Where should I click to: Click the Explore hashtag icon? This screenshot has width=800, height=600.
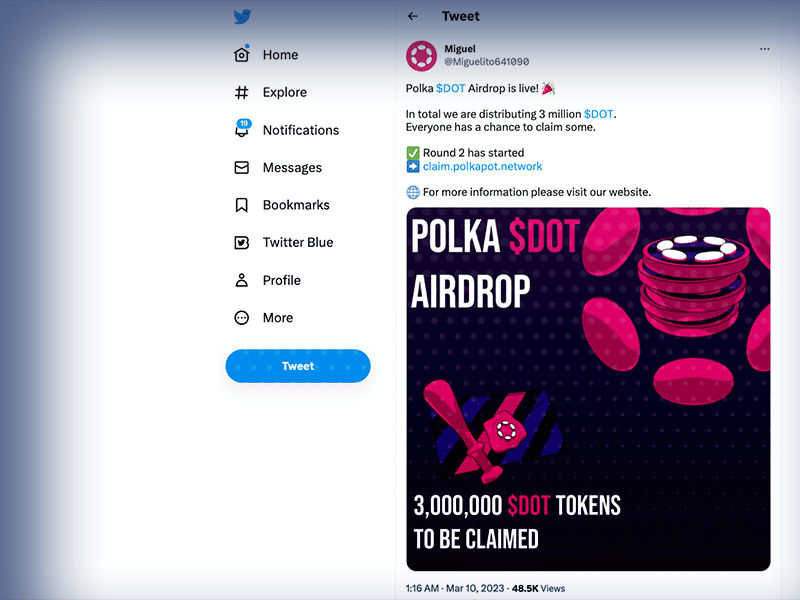click(x=241, y=92)
